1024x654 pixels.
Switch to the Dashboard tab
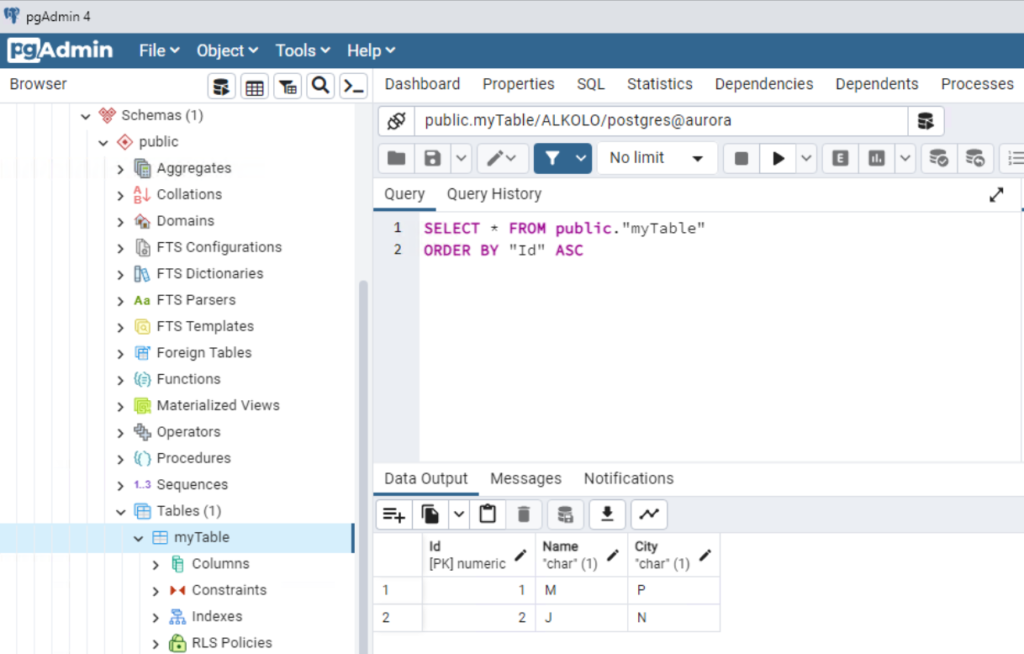point(423,84)
